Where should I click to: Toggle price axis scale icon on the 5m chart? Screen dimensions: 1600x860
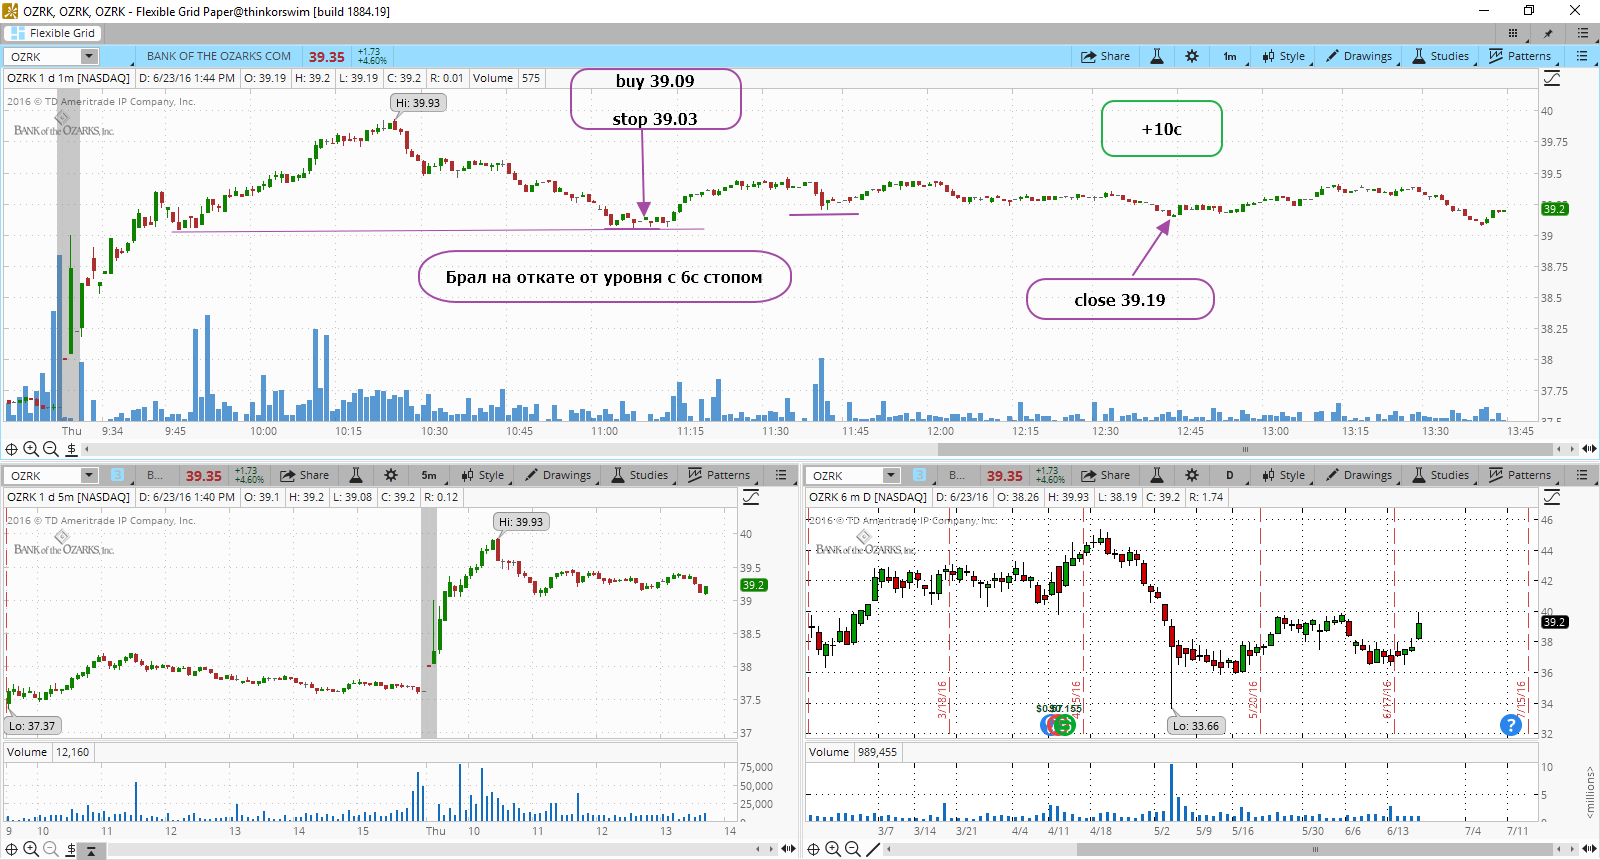point(750,497)
